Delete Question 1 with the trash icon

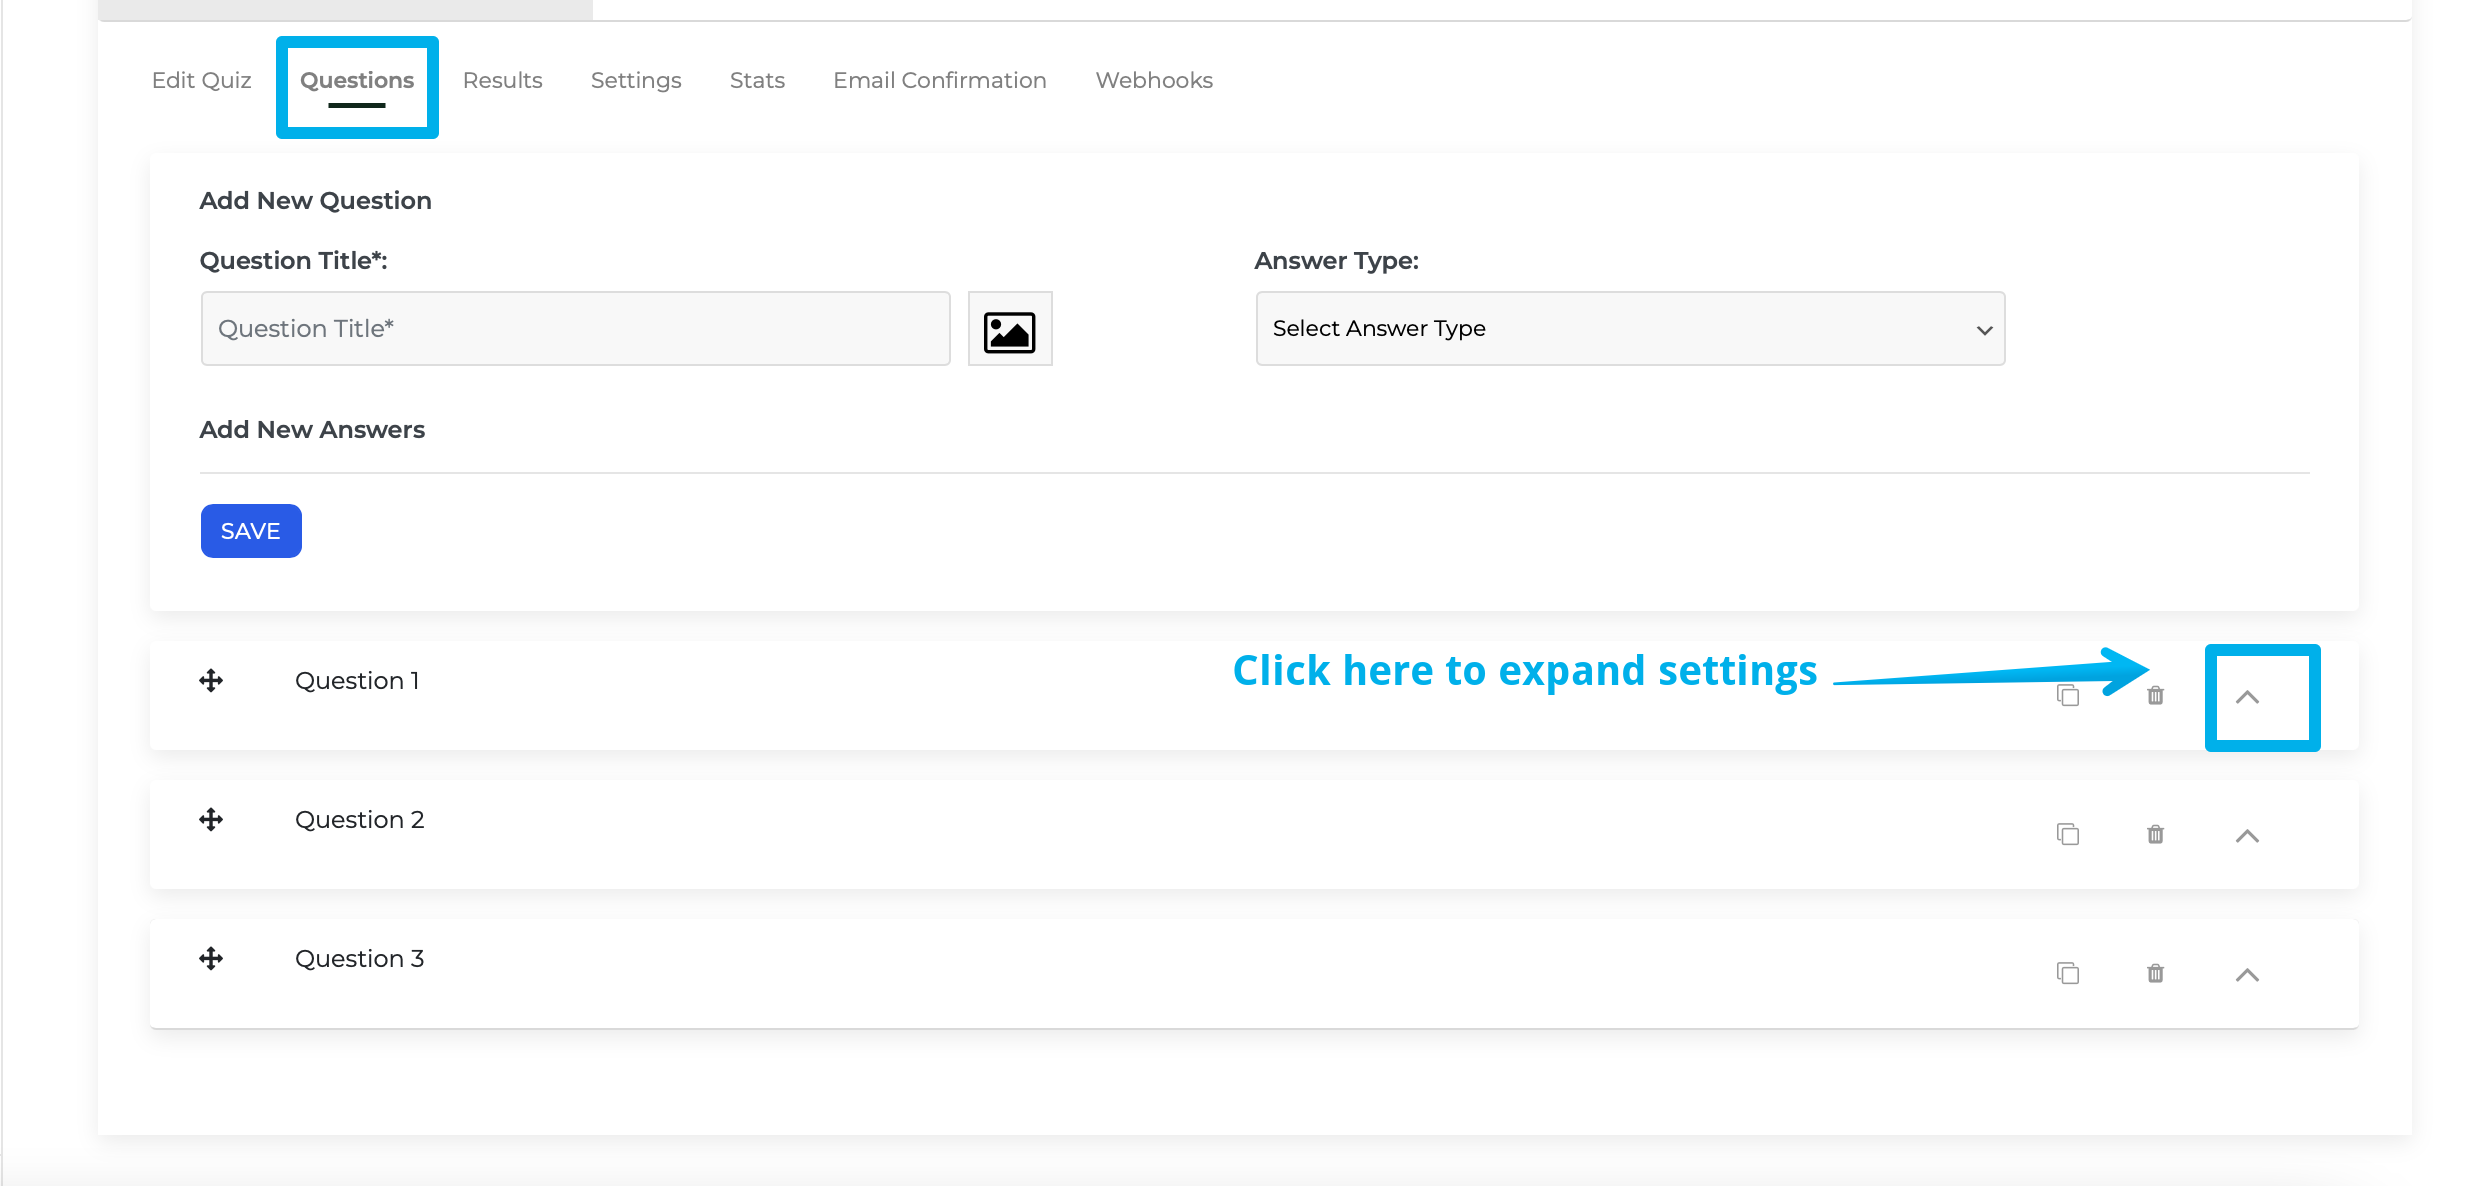click(x=2155, y=694)
